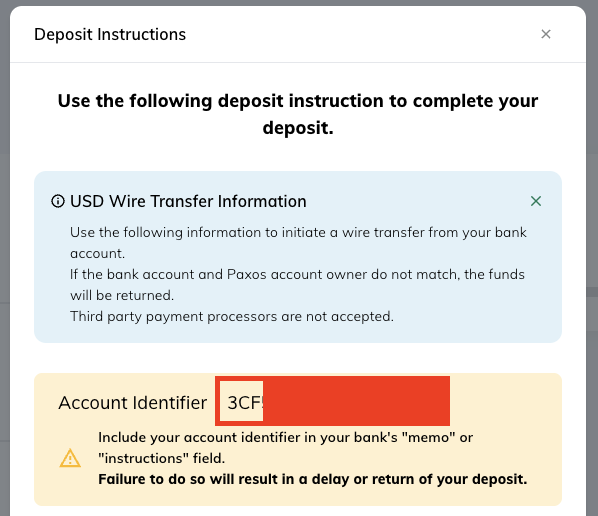Click the info circle icon beside USD Wire
Image resolution: width=598 pixels, height=516 pixels.
pos(58,201)
